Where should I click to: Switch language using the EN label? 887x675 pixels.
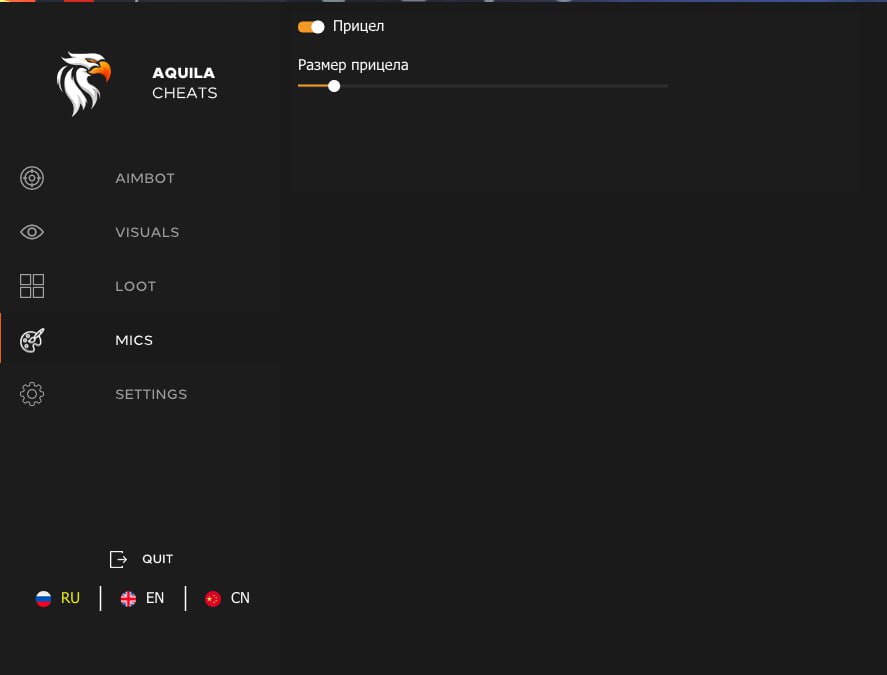(155, 598)
